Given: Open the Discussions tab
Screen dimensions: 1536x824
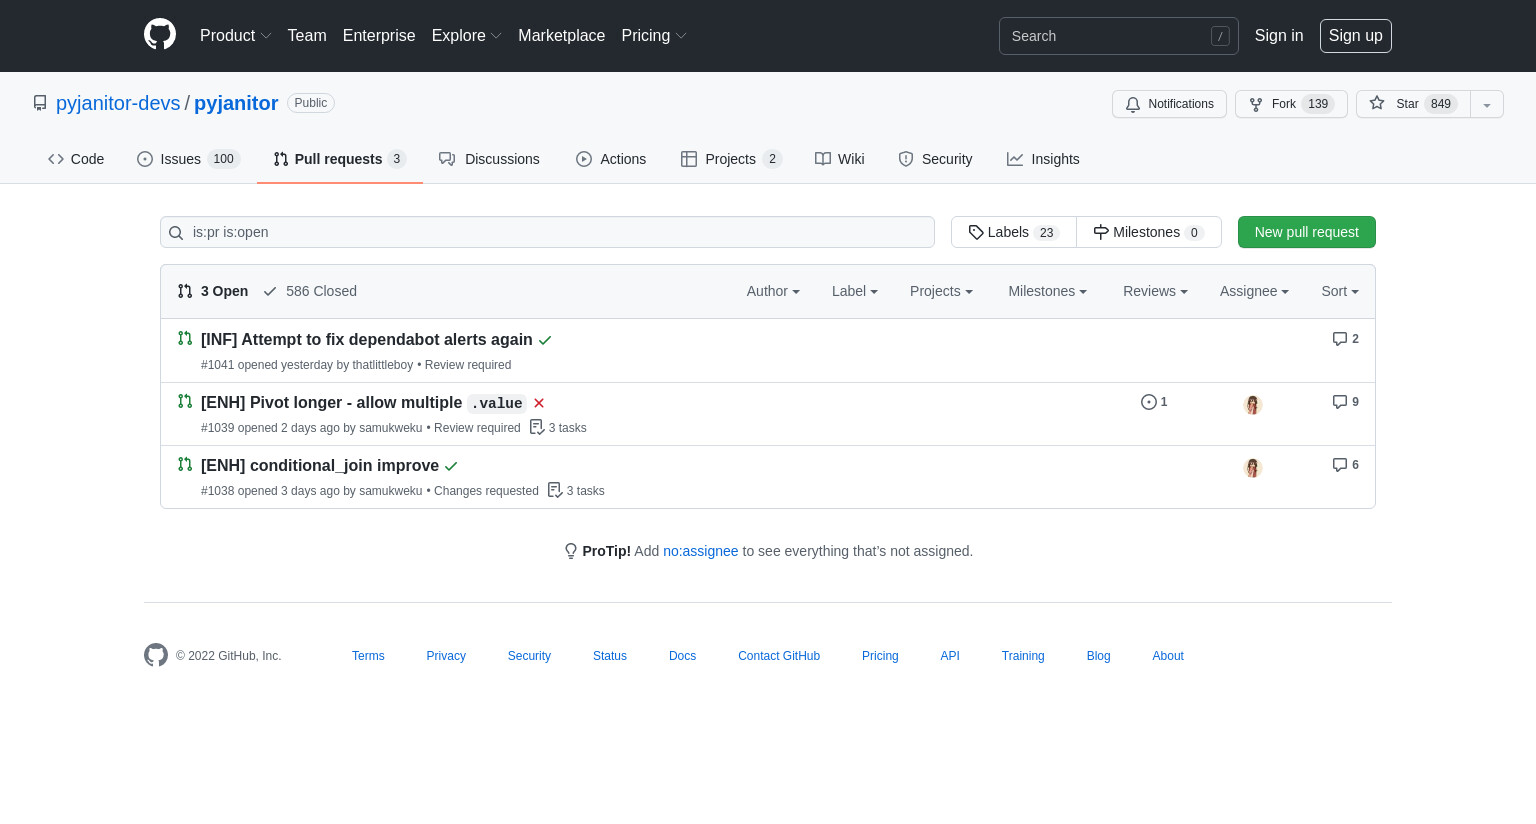Looking at the screenshot, I should (x=489, y=159).
